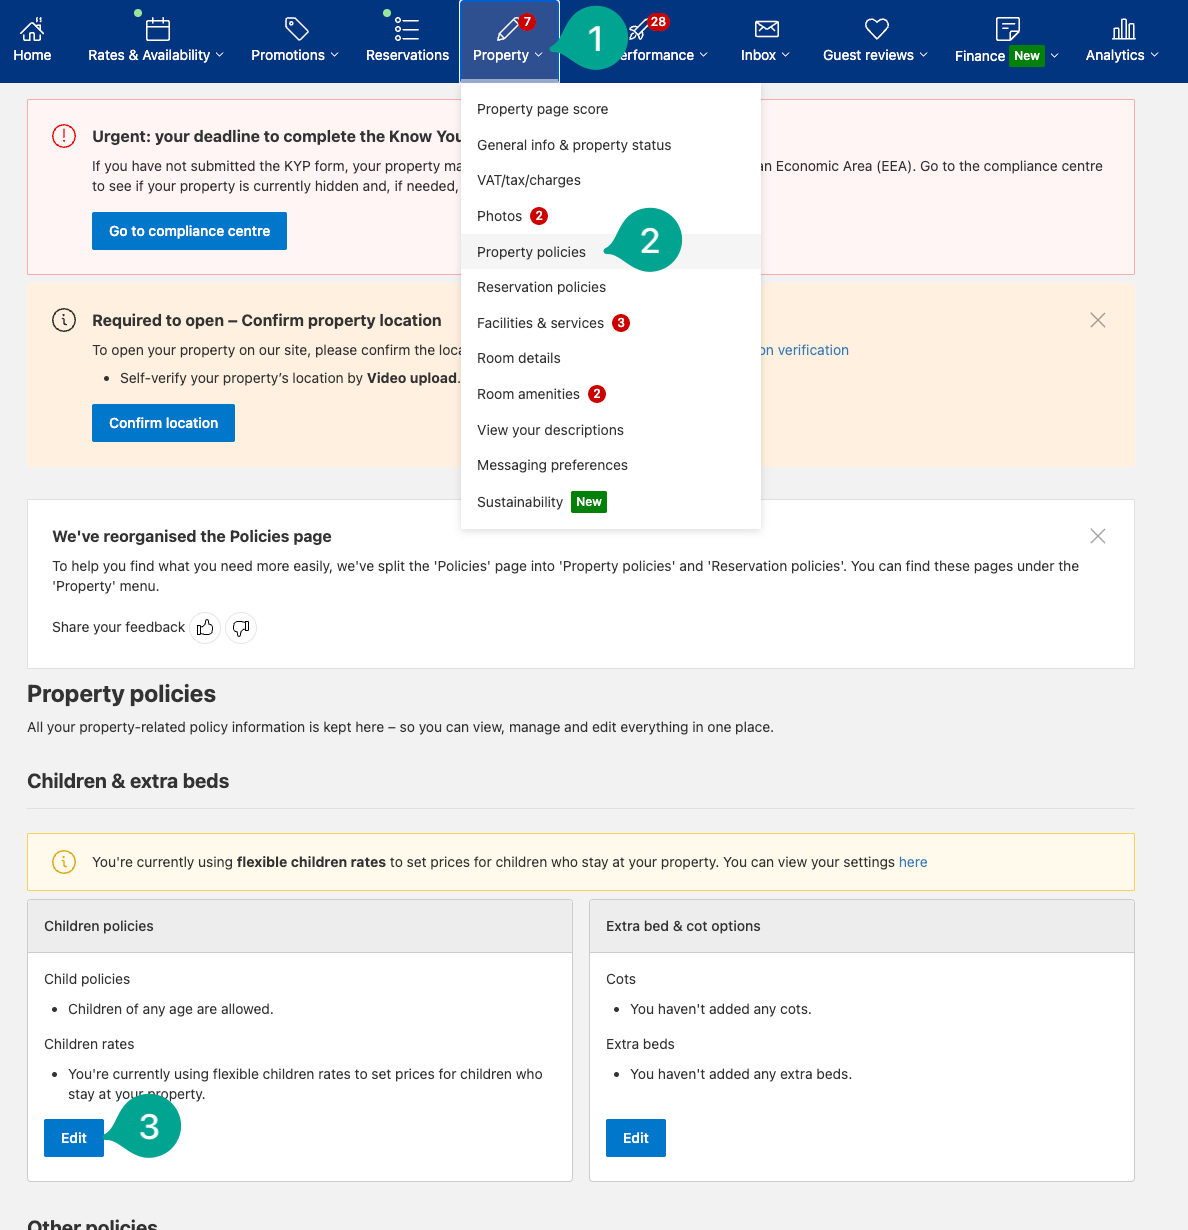Dismiss the Confirm property location notice
The height and width of the screenshot is (1230, 1188).
[x=1098, y=320]
